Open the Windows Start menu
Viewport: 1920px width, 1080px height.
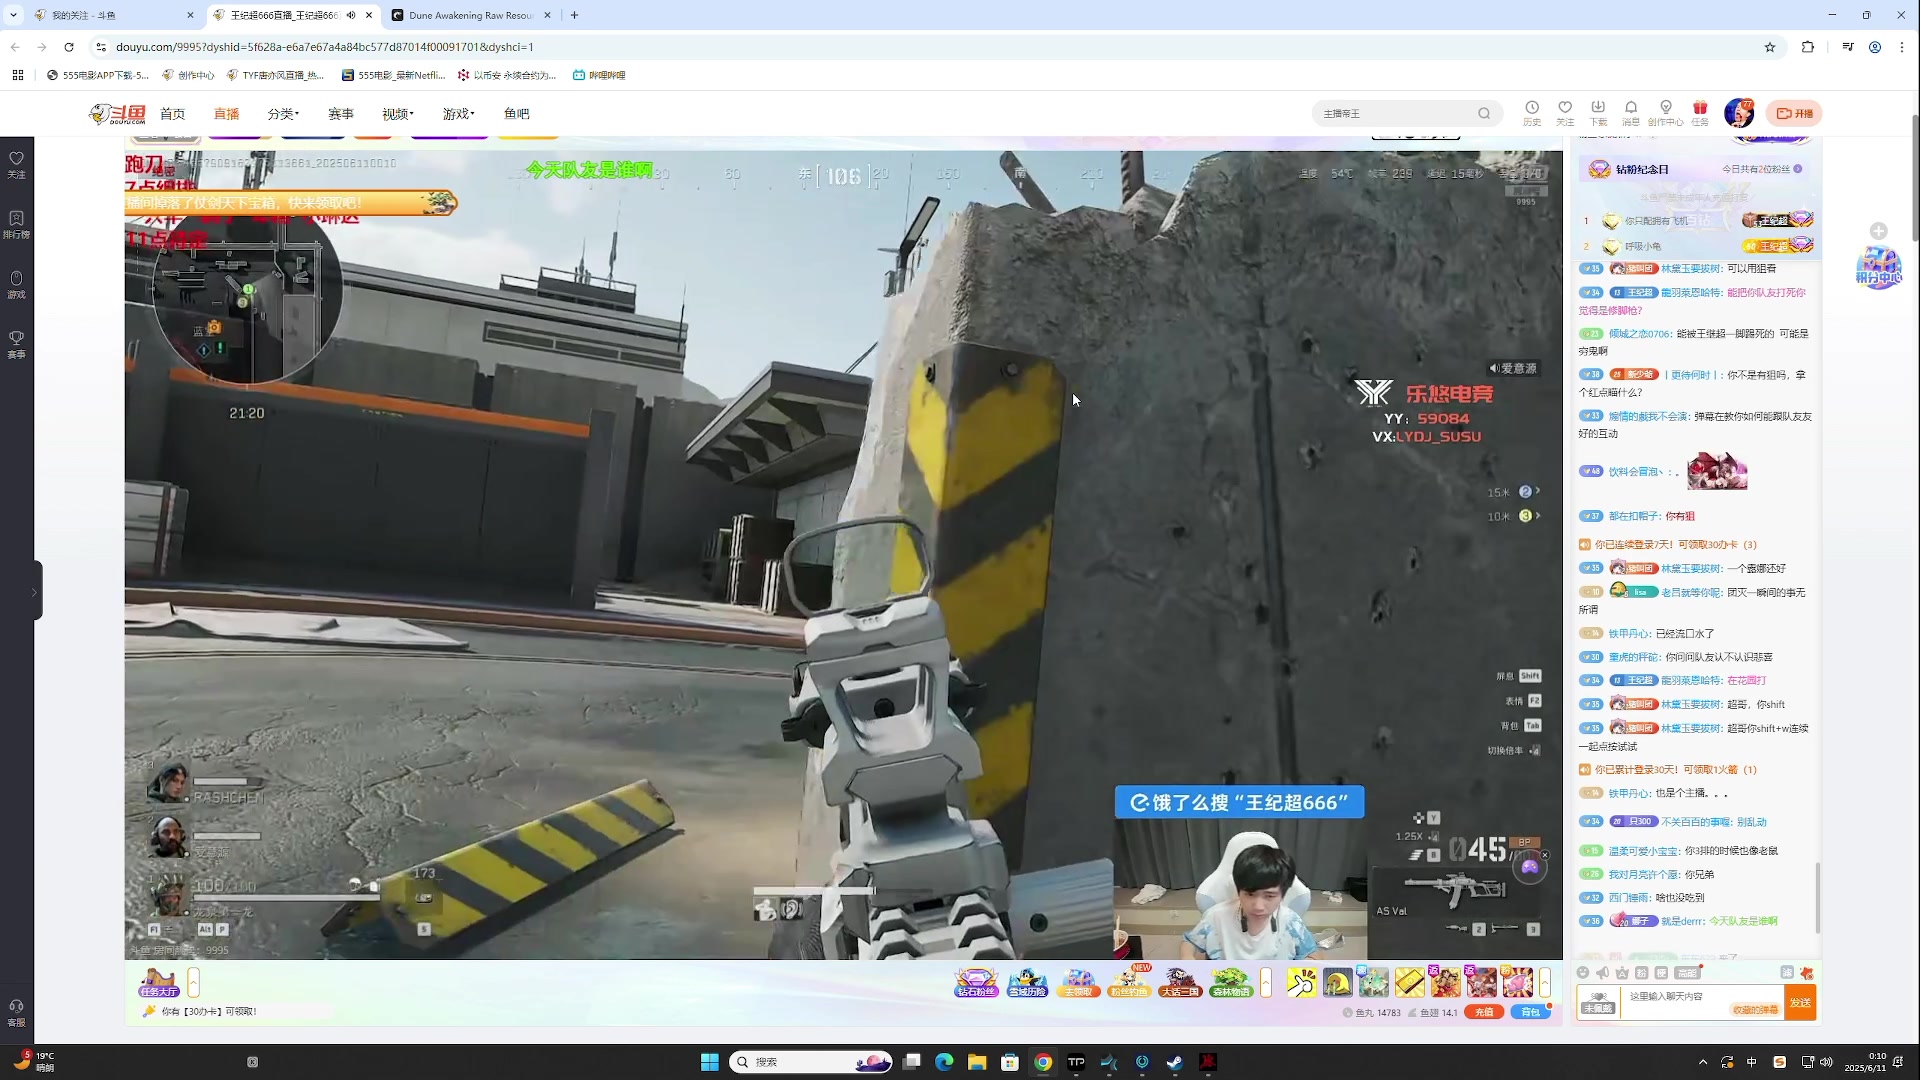(710, 1062)
